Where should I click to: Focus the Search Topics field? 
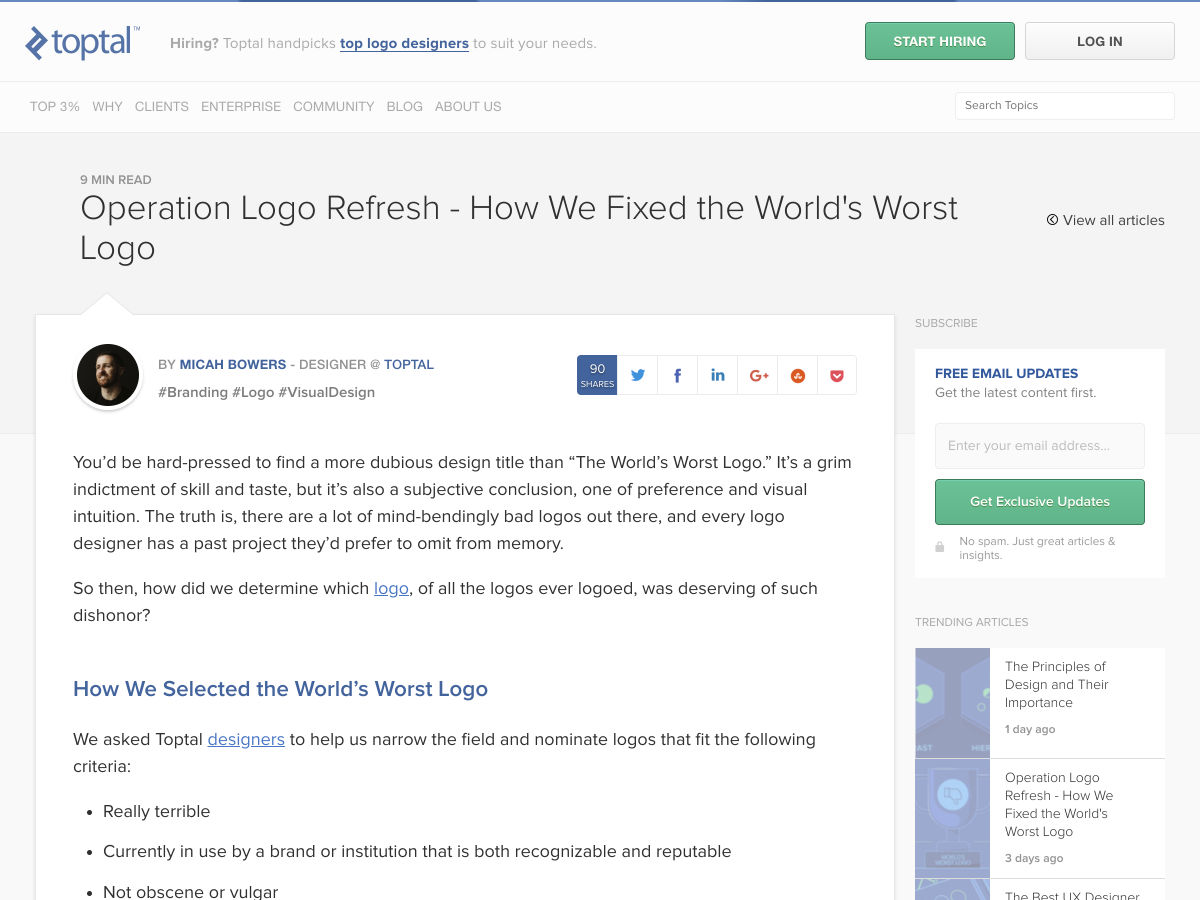(x=1065, y=106)
